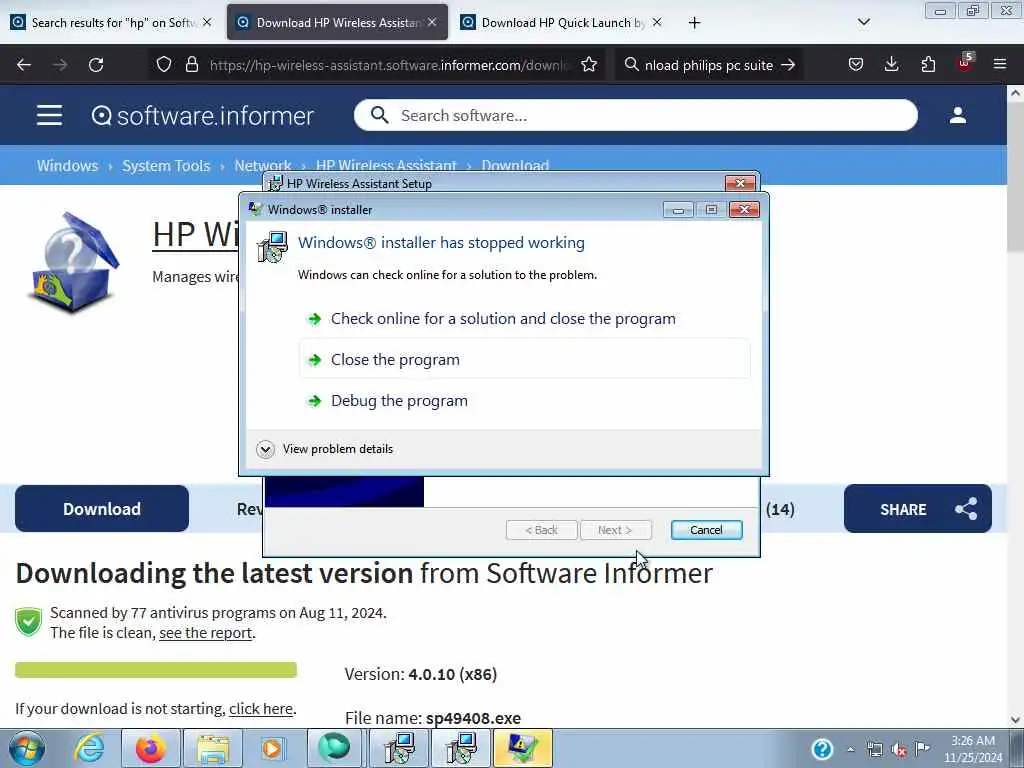Open a new tab with plus button
Screen dimensions: 1024x768
point(694,22)
